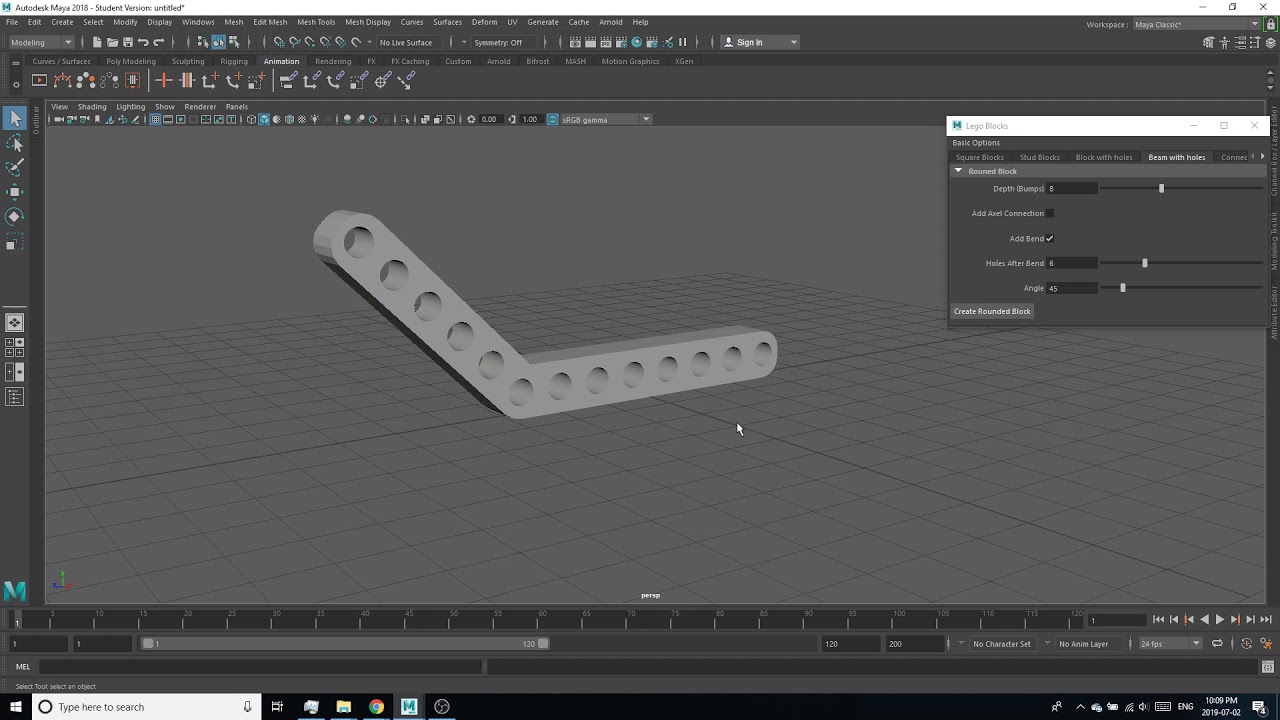Screen dimensions: 1280x720
Task: Create a new scene with the file icon
Action: point(97,42)
